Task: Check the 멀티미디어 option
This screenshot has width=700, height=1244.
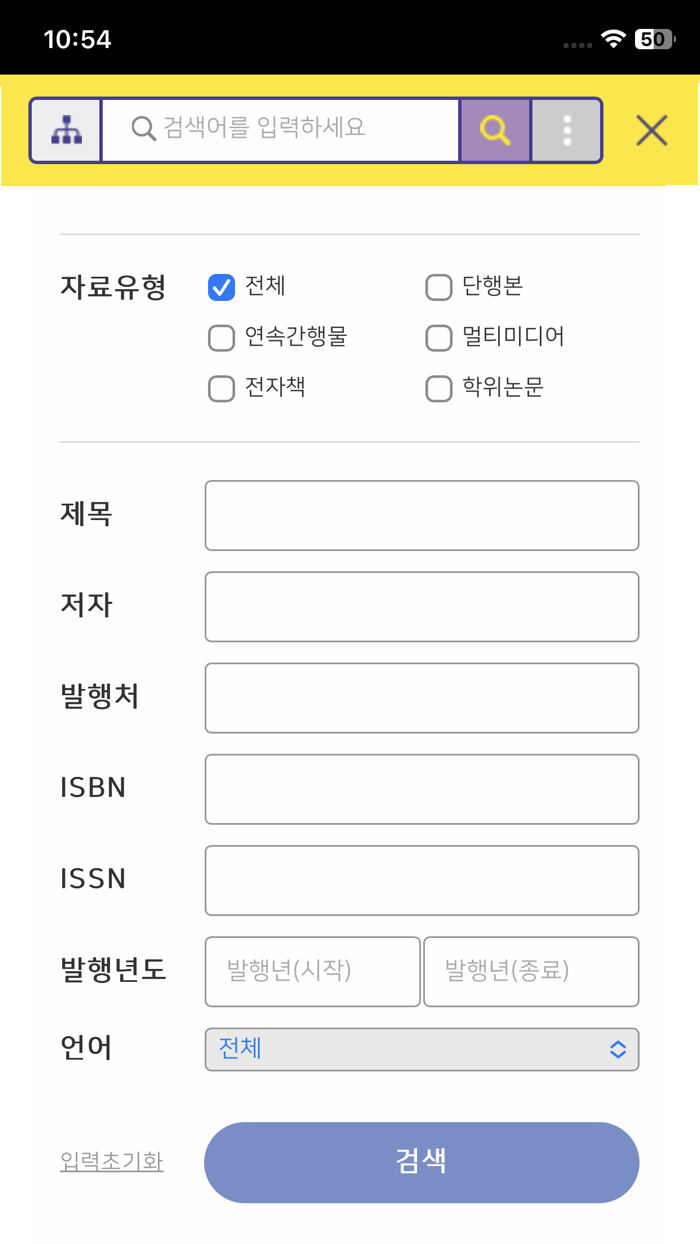Action: point(438,337)
